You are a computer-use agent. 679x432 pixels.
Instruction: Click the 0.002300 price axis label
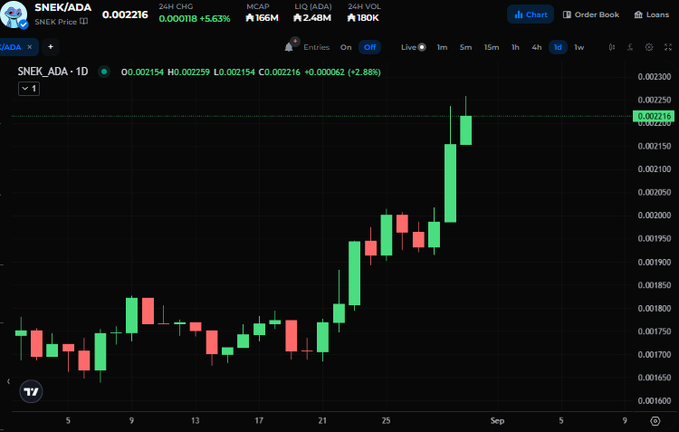[654, 77]
